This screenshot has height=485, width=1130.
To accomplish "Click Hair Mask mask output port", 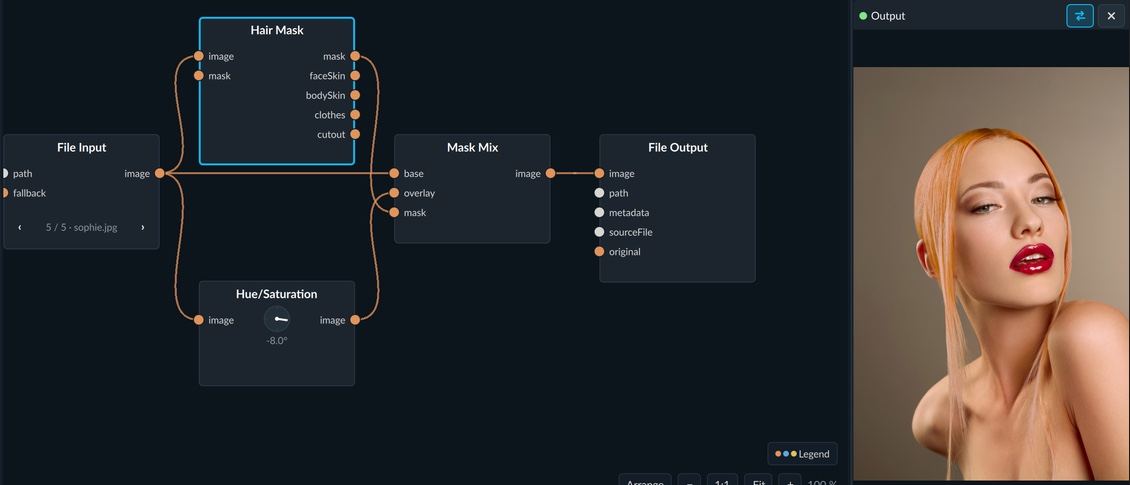I will coord(355,56).
